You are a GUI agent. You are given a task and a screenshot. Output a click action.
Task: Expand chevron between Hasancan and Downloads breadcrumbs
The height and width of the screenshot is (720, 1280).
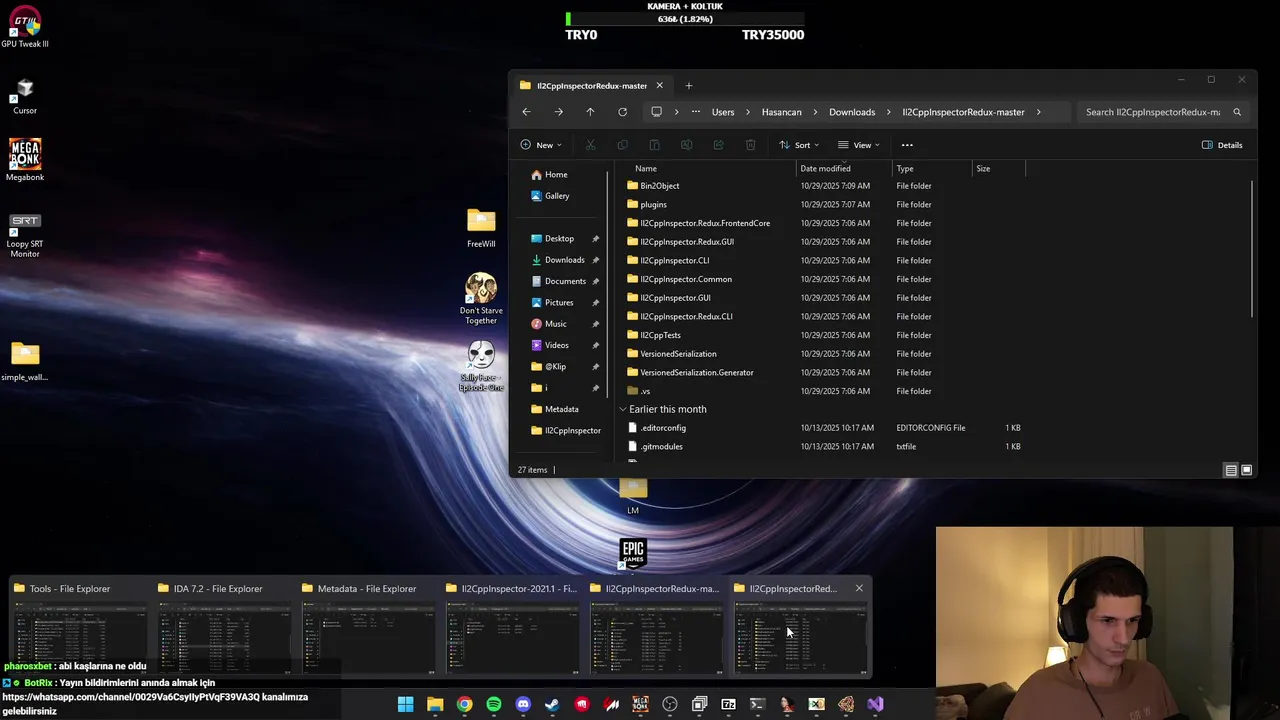pos(815,112)
